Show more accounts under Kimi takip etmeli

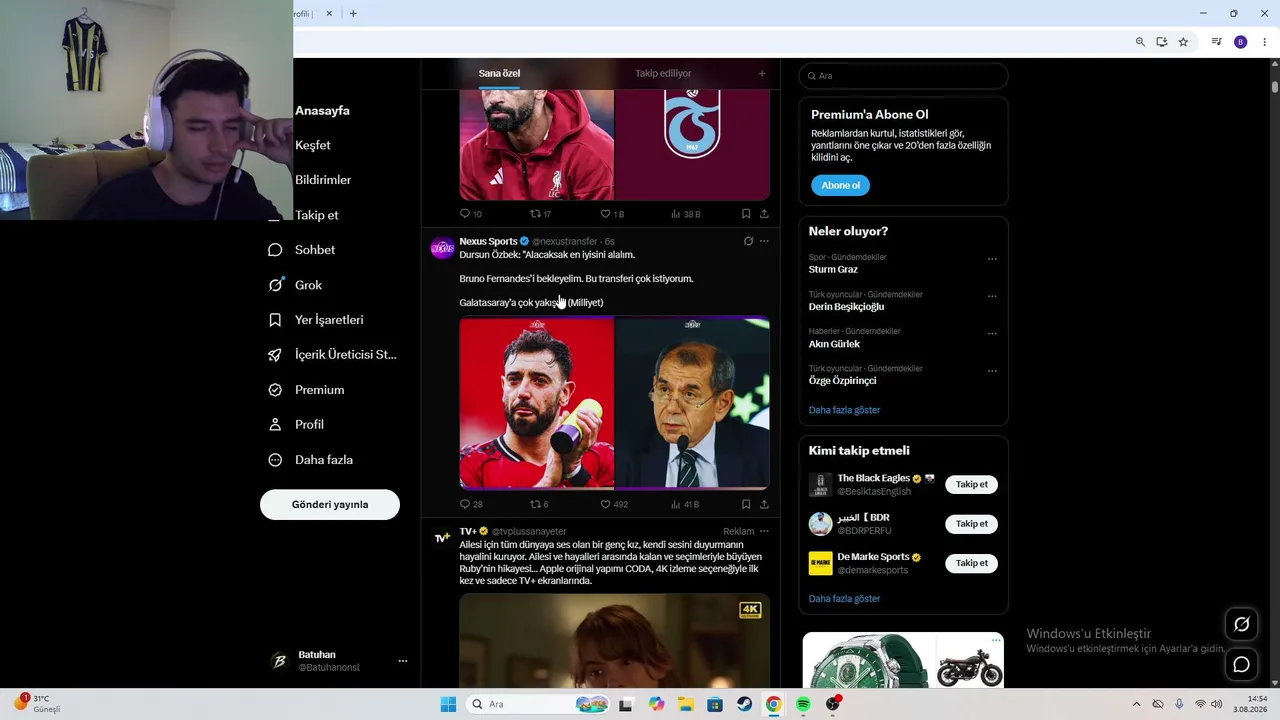(x=844, y=599)
